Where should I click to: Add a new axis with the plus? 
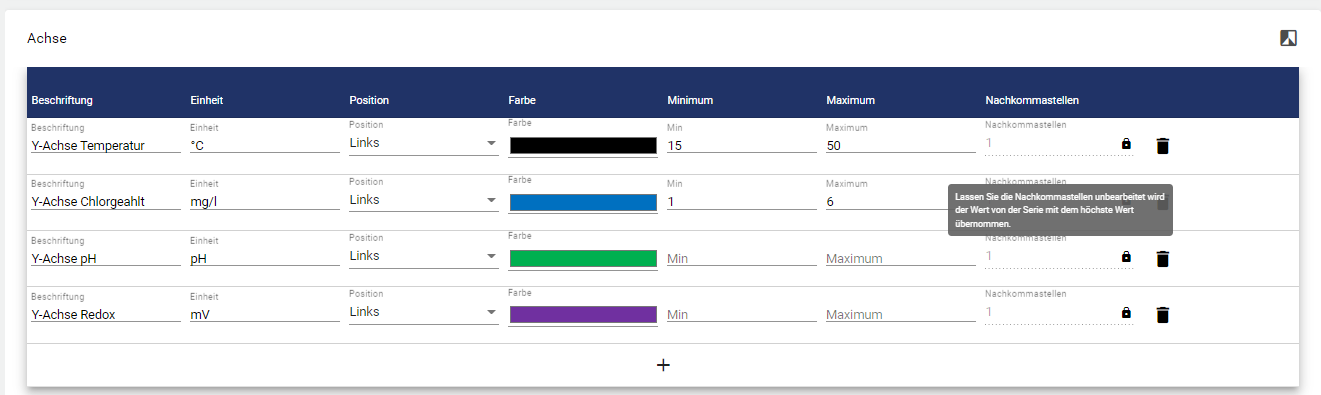click(662, 365)
